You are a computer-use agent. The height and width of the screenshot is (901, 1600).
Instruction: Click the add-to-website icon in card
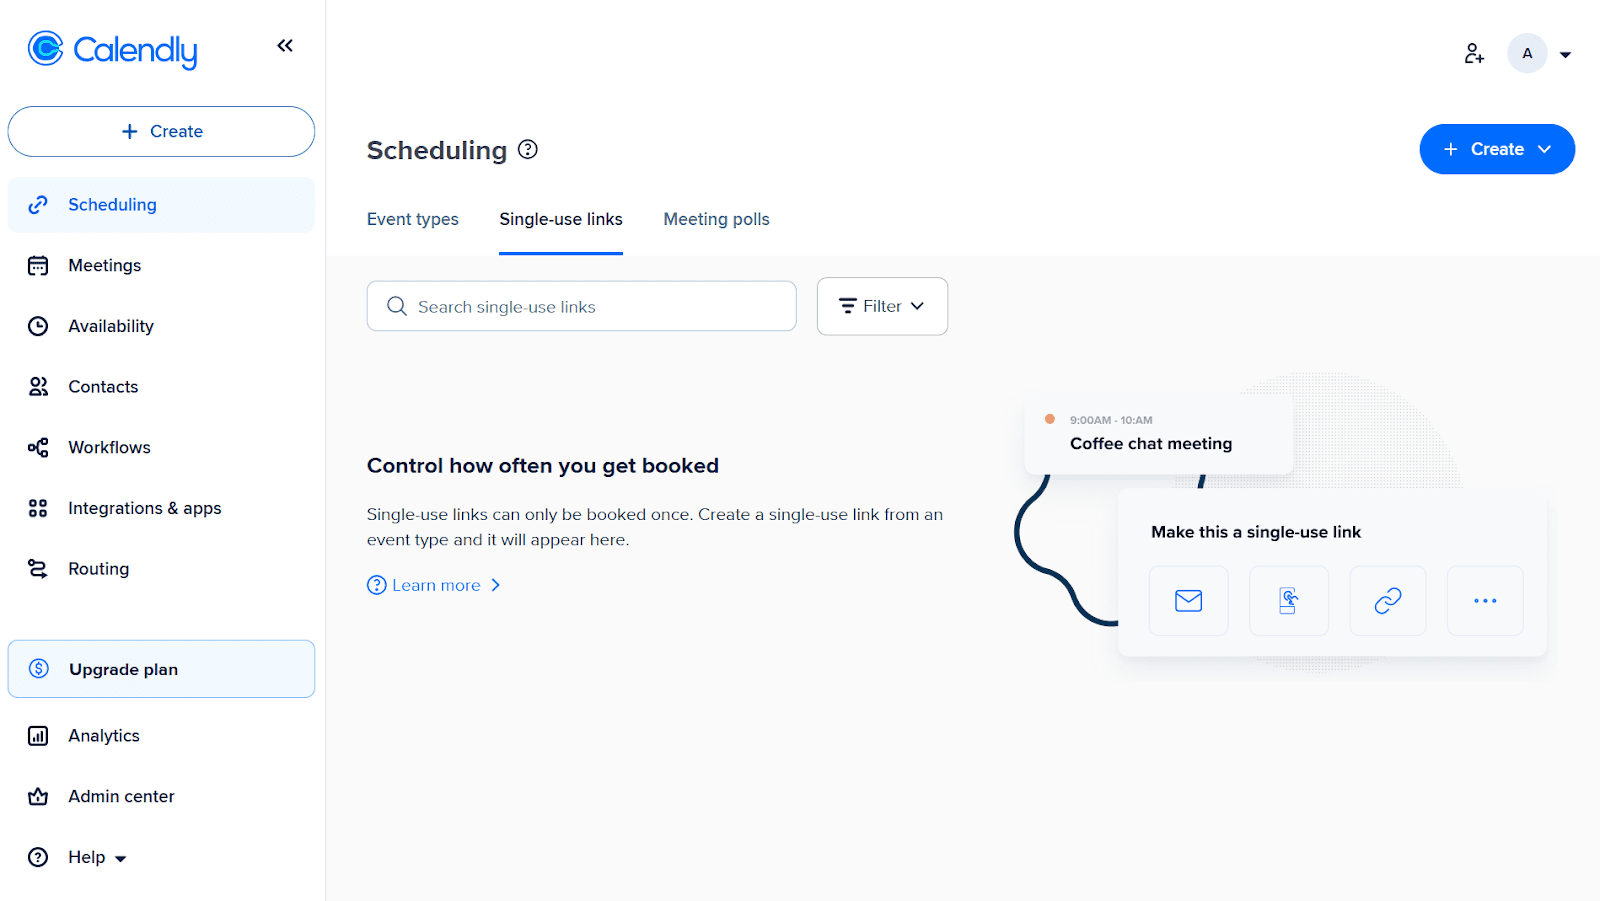pos(1288,601)
